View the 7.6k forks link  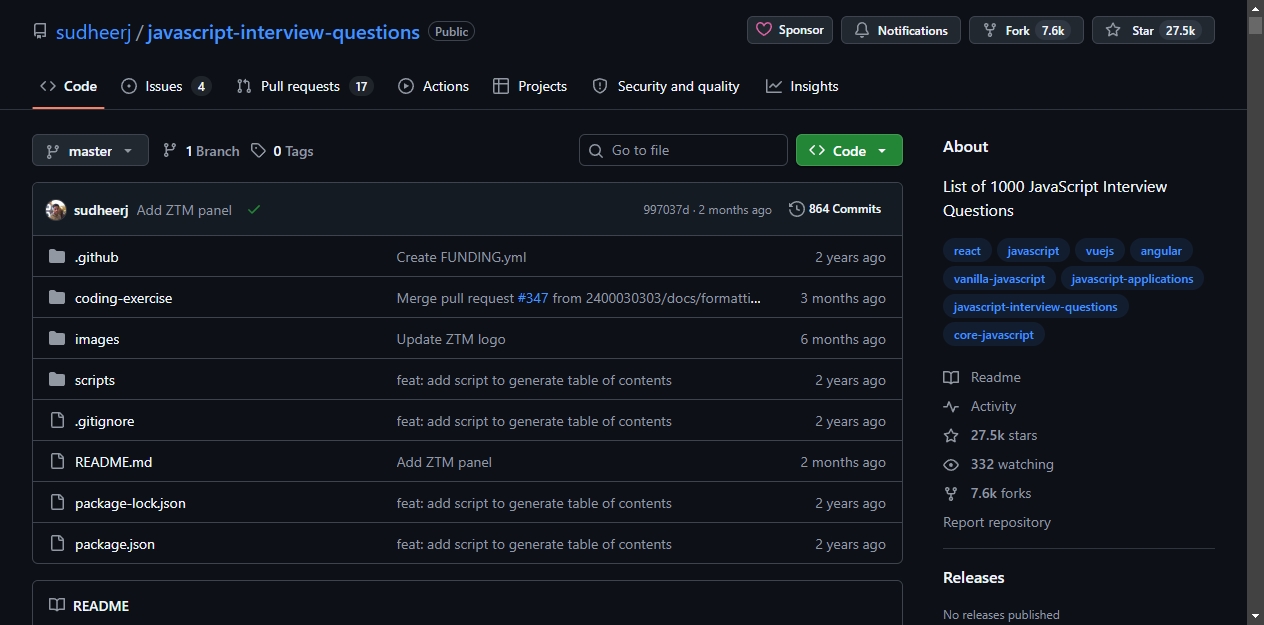[987, 493]
